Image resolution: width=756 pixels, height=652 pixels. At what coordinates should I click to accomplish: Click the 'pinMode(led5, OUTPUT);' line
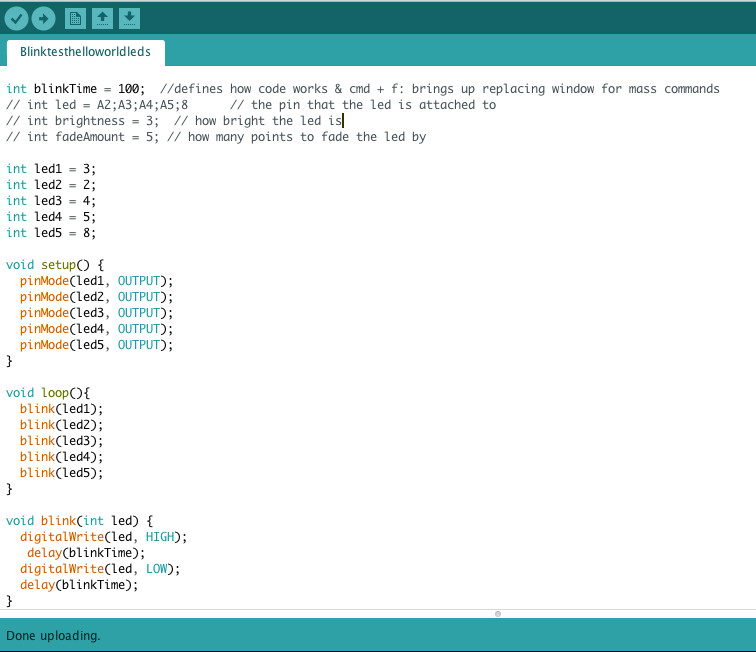pyautogui.click(x=96, y=344)
